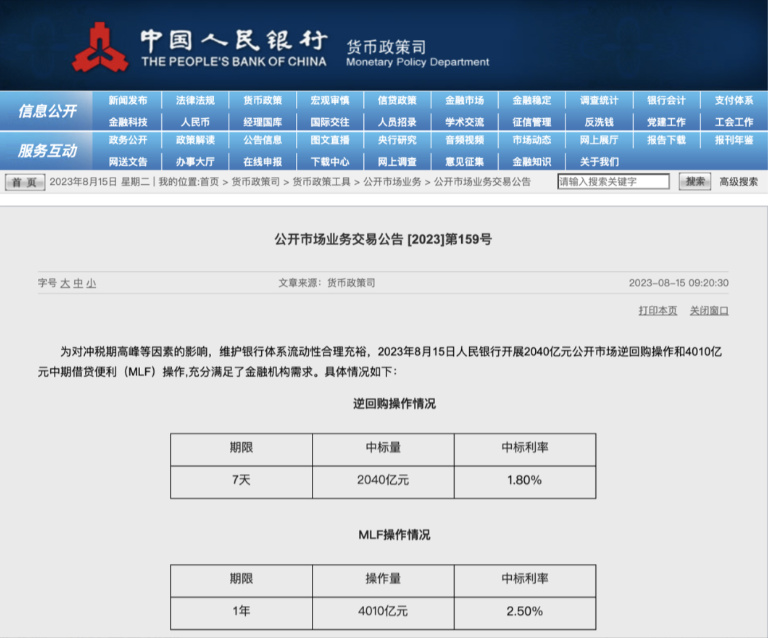The width and height of the screenshot is (768, 638).
Task: Click the 服务互动 section label
Action: pos(47,151)
